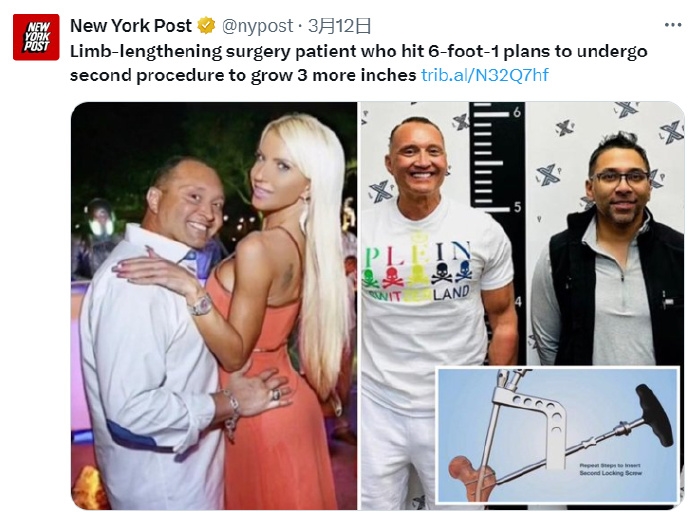
Task: Click the "New York Post" display name
Action: pos(131,26)
